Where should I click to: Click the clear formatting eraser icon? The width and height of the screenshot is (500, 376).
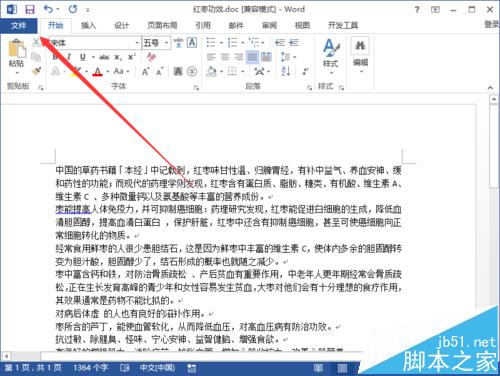pyautogui.click(x=152, y=57)
